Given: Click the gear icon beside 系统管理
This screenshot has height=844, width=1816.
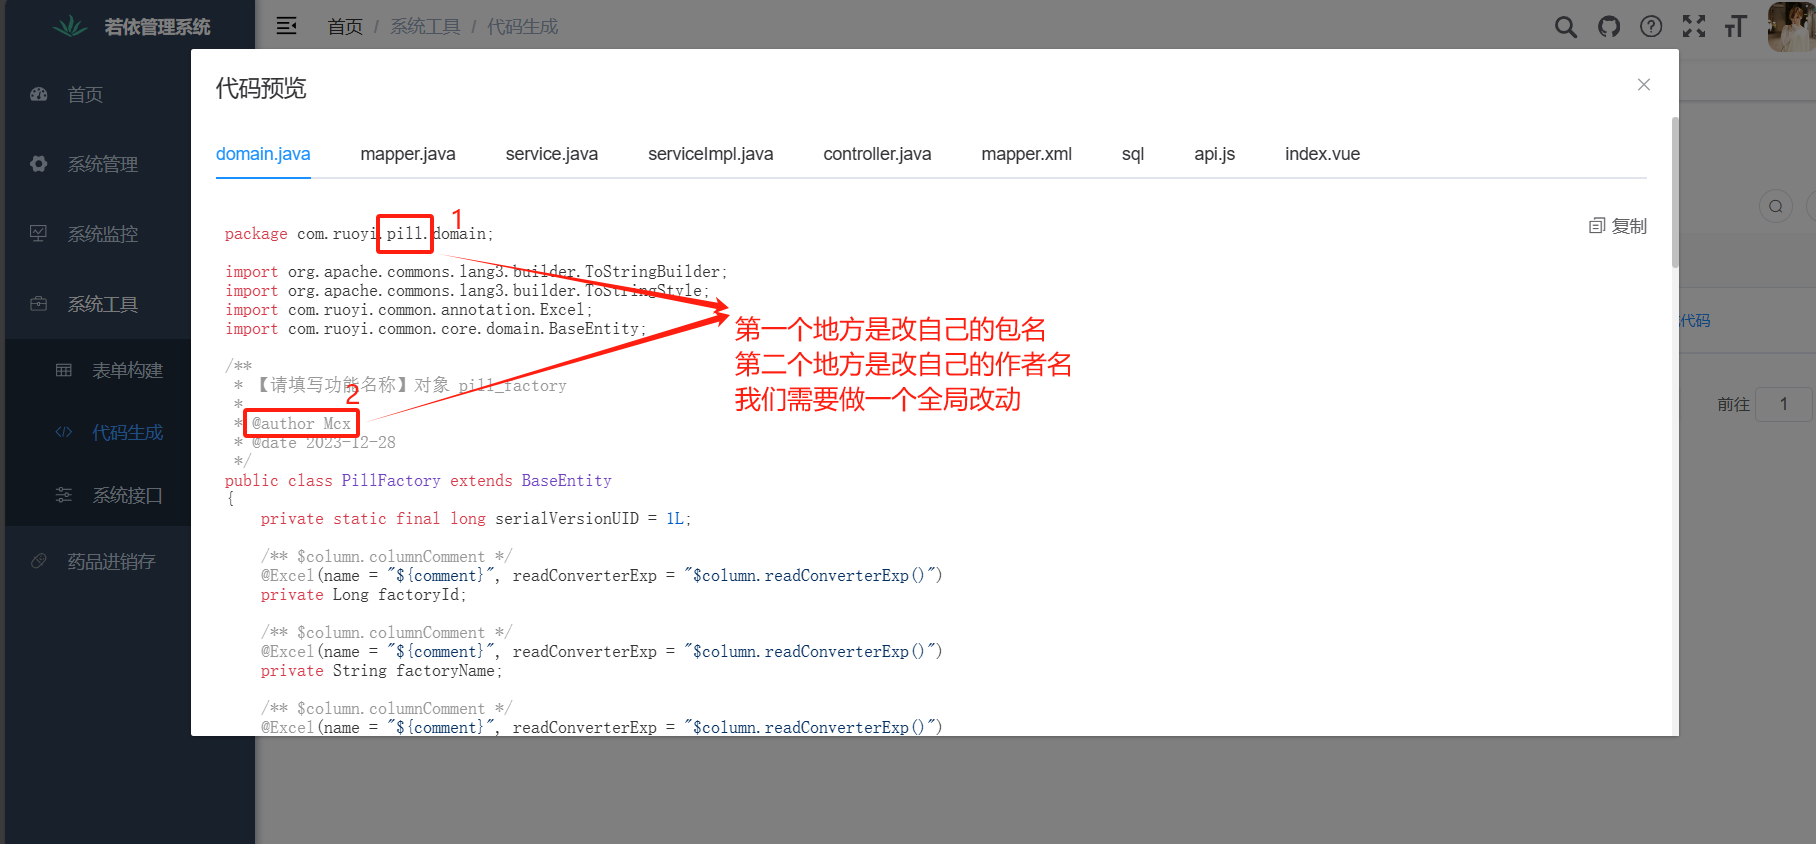Looking at the screenshot, I should click(39, 164).
